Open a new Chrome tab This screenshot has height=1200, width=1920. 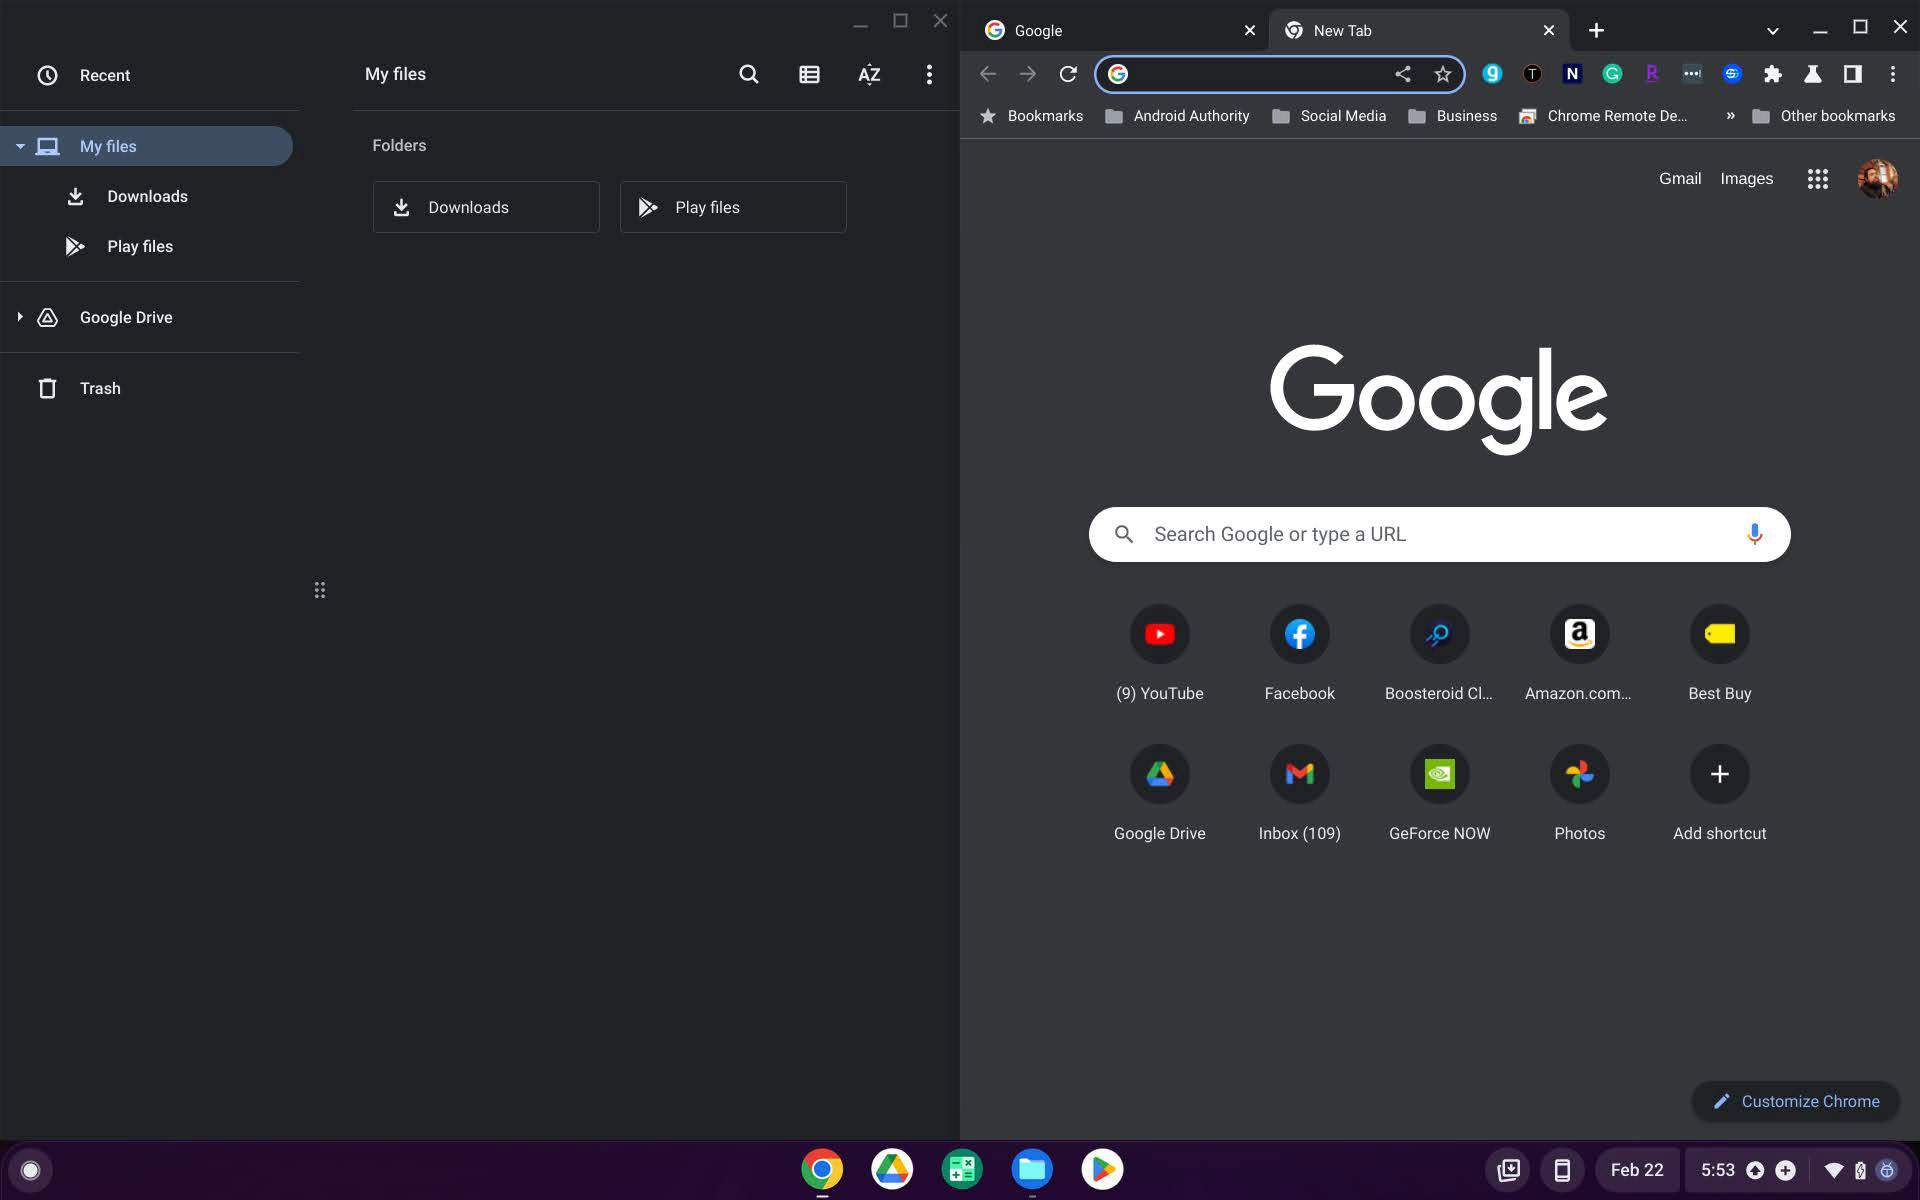(x=1596, y=30)
